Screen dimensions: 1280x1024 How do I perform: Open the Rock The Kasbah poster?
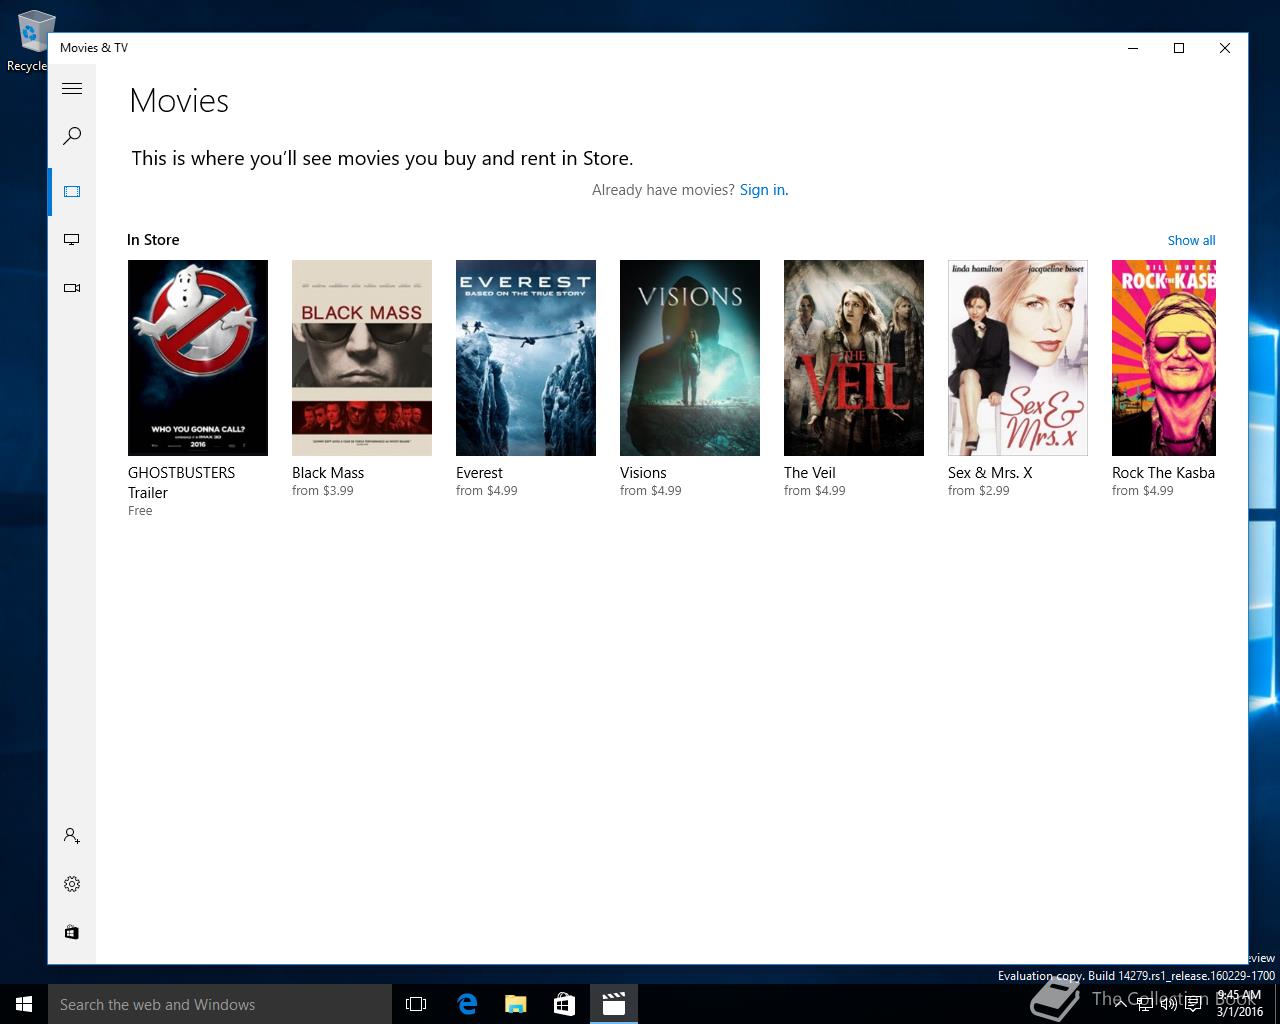(1164, 358)
